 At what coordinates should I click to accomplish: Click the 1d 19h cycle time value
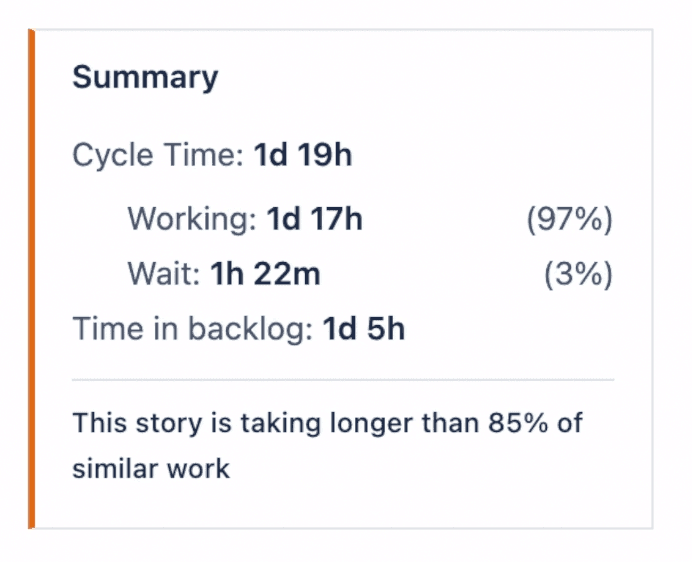[302, 156]
